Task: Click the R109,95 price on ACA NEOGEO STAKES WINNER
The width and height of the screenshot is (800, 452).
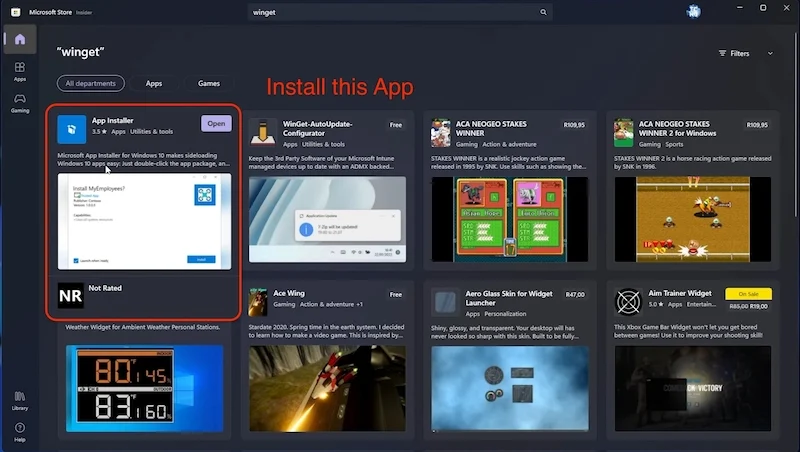Action: coord(574,125)
